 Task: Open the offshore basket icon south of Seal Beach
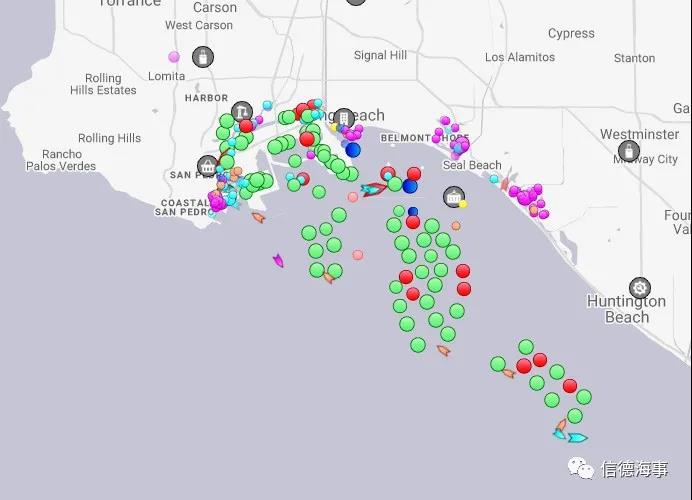454,197
